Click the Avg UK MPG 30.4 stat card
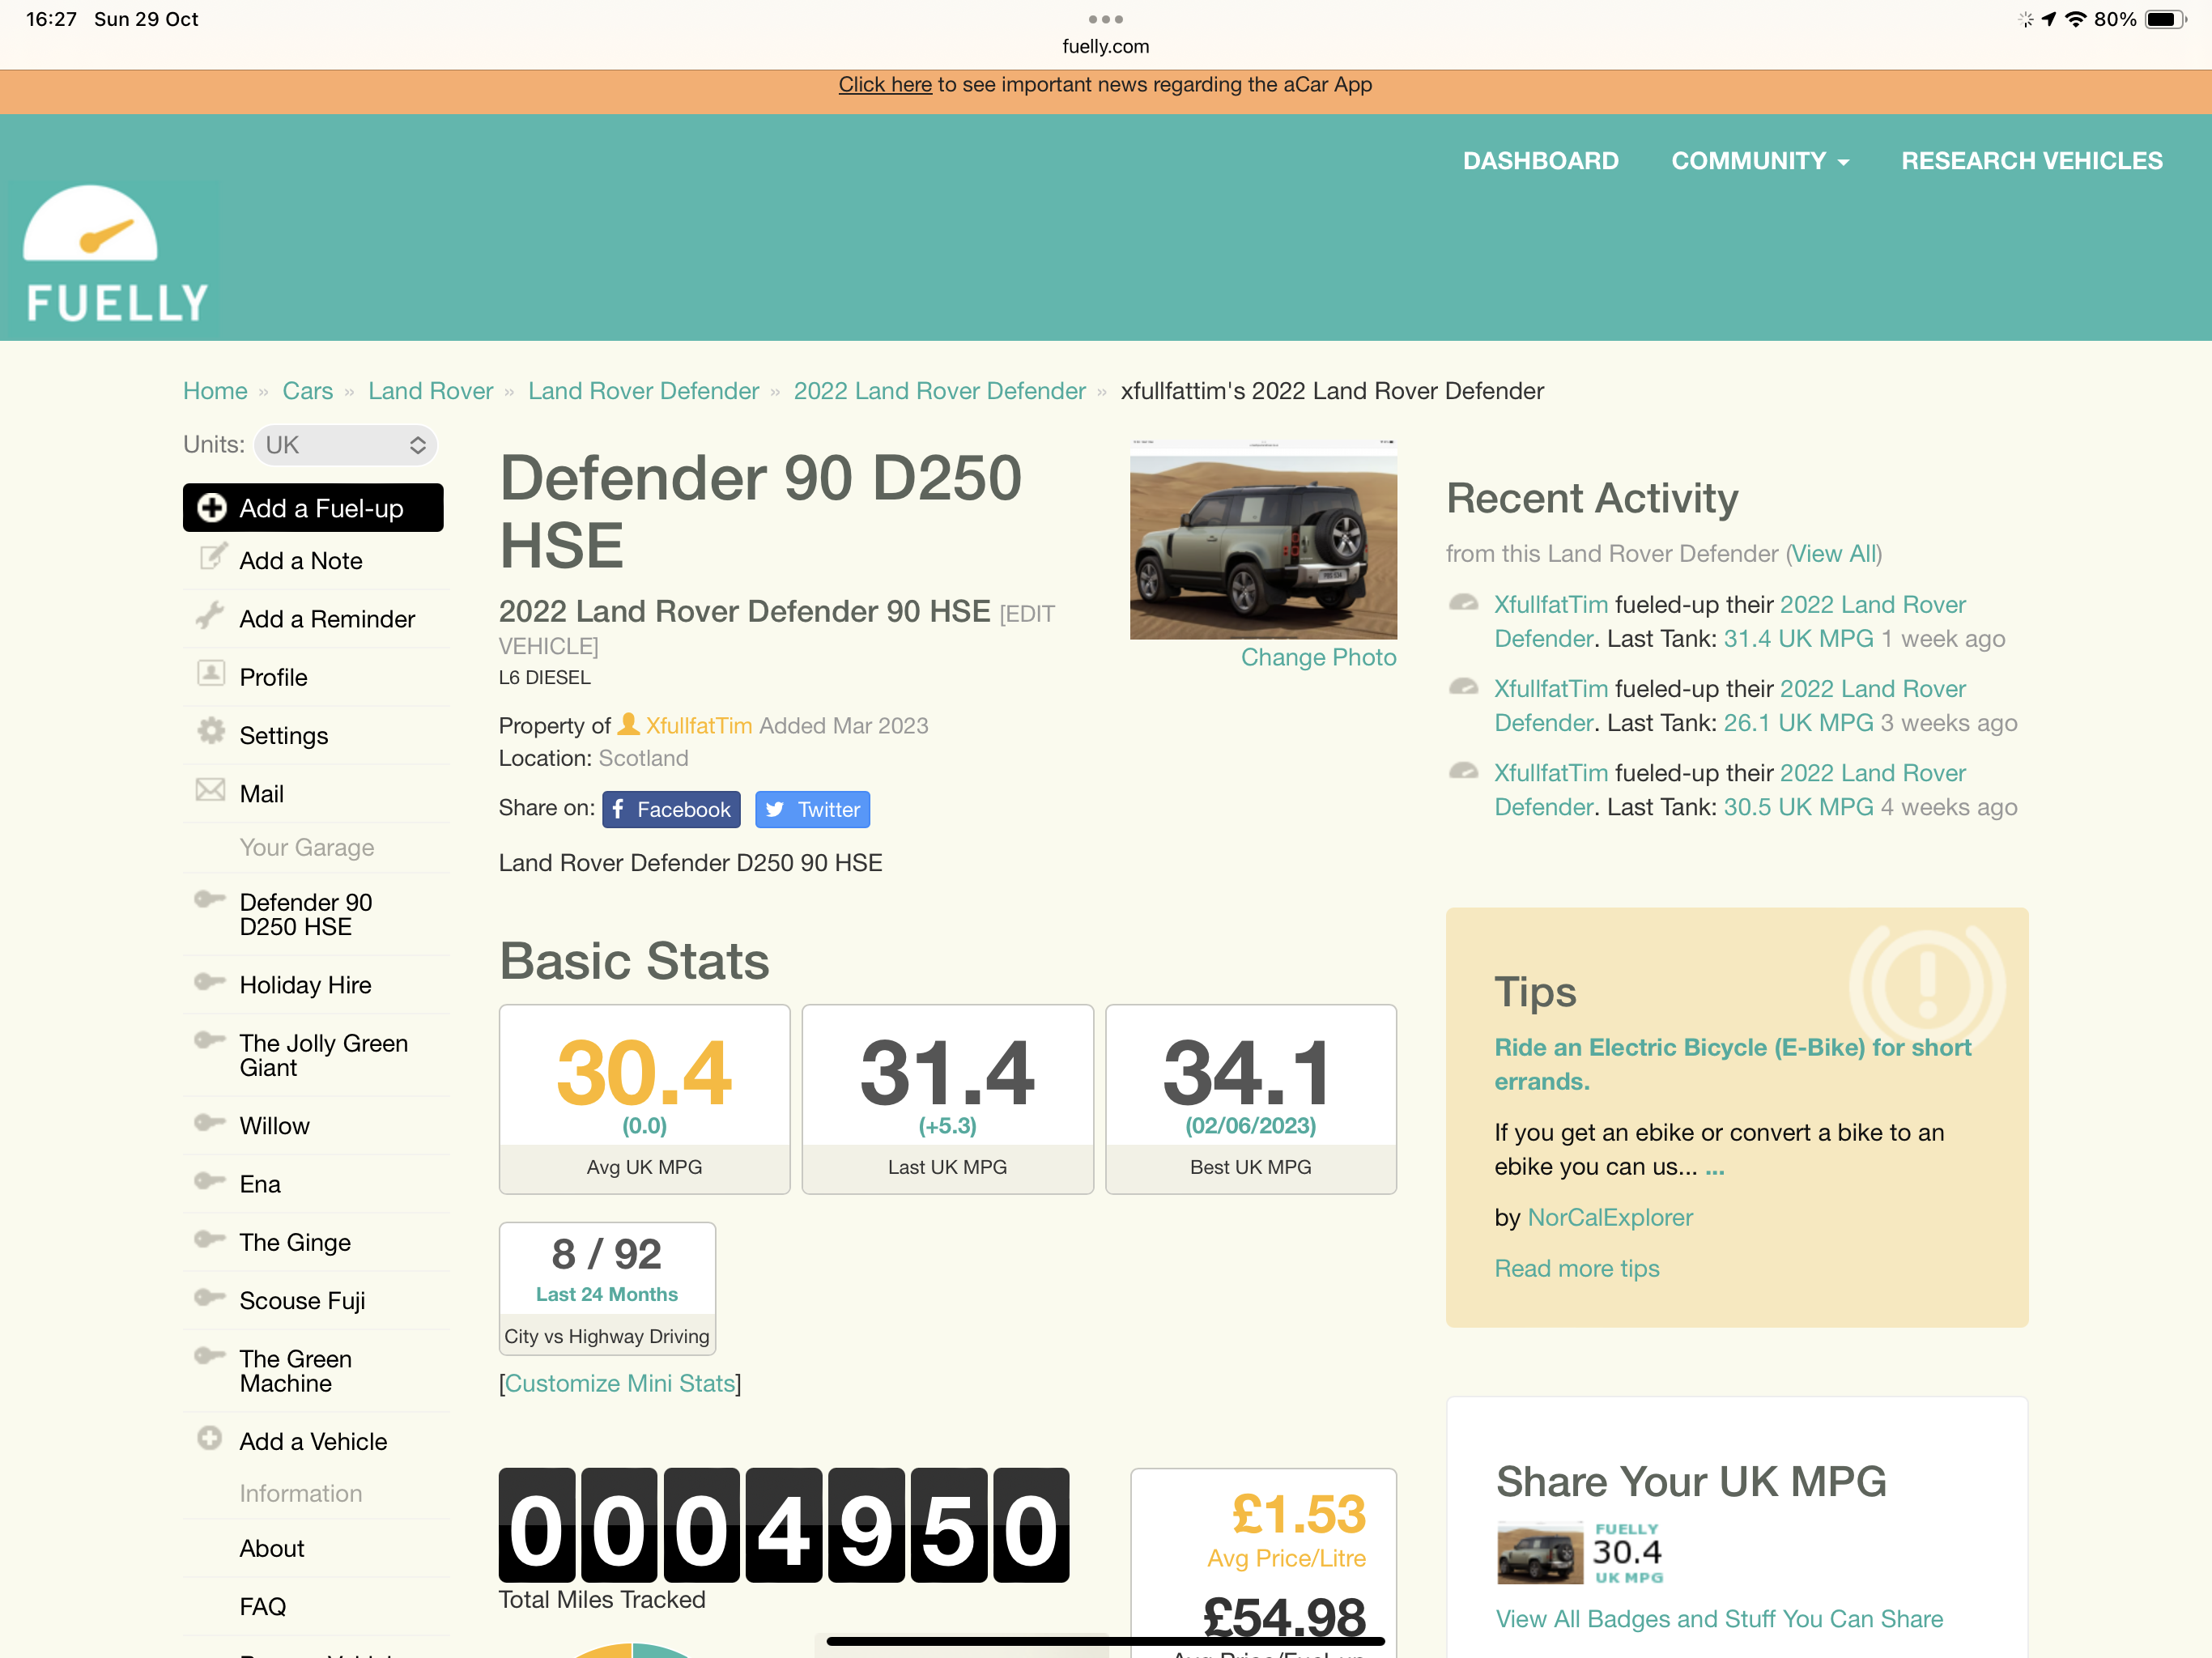Image resolution: width=2212 pixels, height=1658 pixels. pyautogui.click(x=645, y=1100)
